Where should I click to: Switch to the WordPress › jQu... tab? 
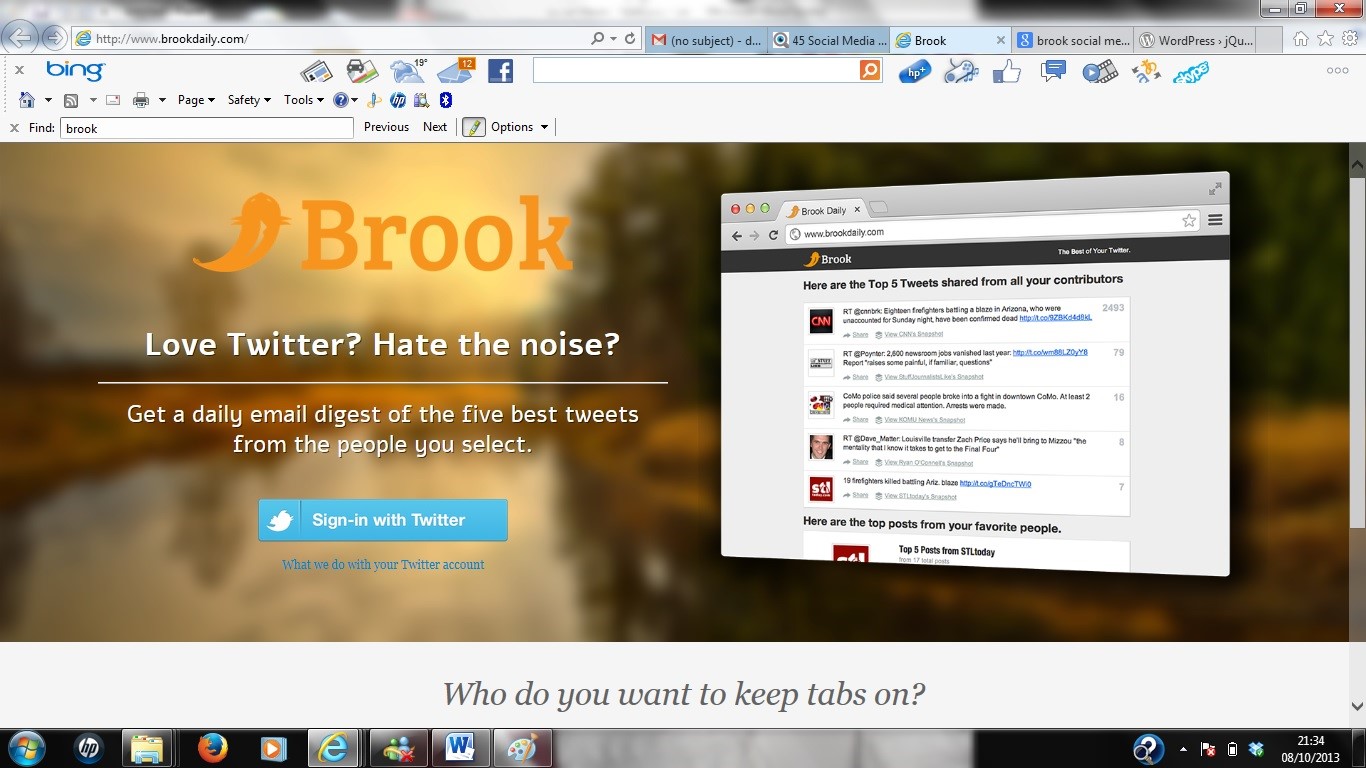click(x=1196, y=40)
